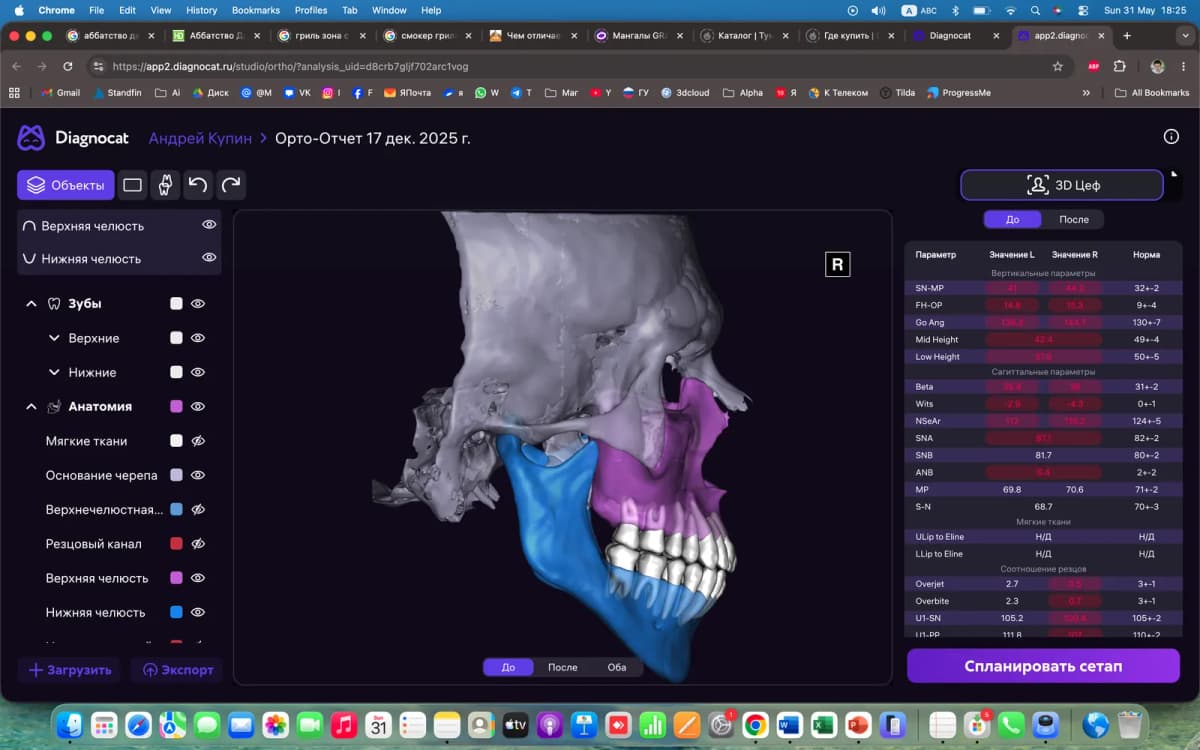Select the После tab in parameters panel

tap(1074, 219)
